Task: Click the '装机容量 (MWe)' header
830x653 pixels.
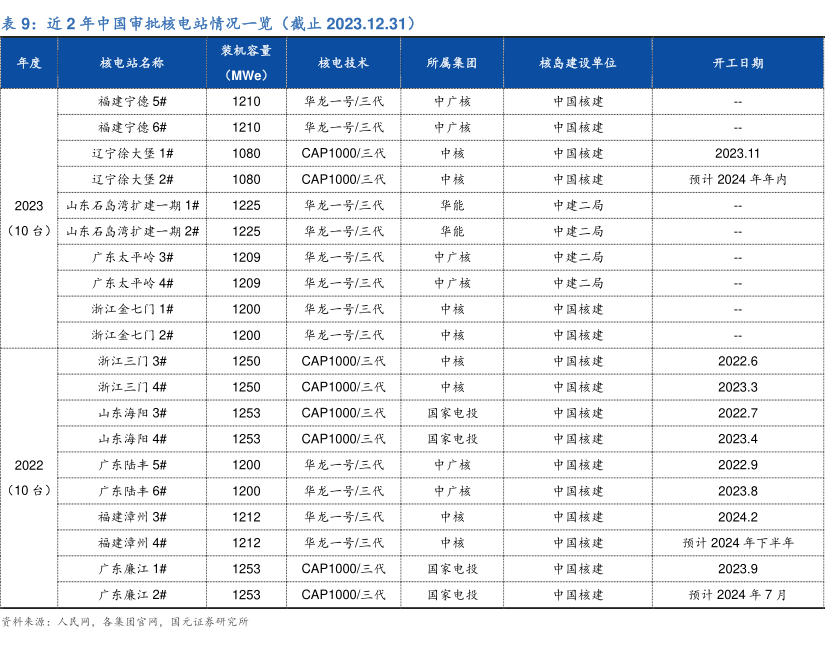Action: click(246, 63)
